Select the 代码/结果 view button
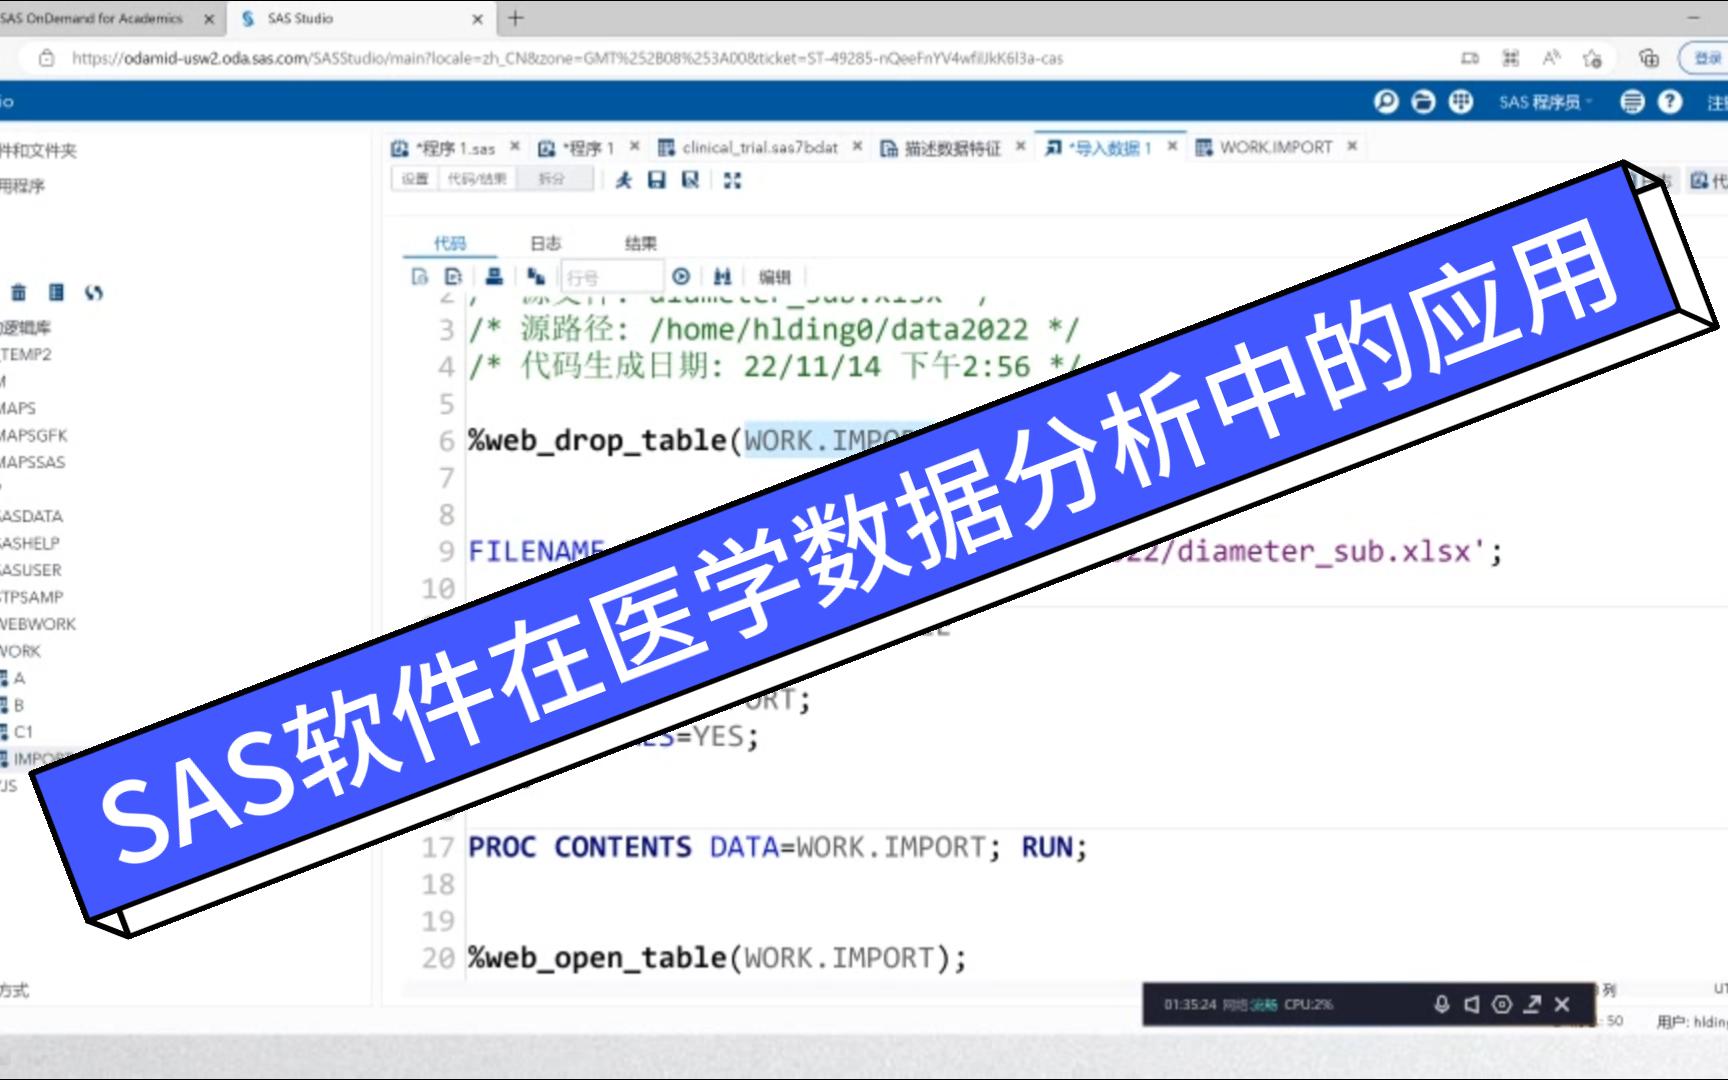1728x1080 pixels. (477, 179)
